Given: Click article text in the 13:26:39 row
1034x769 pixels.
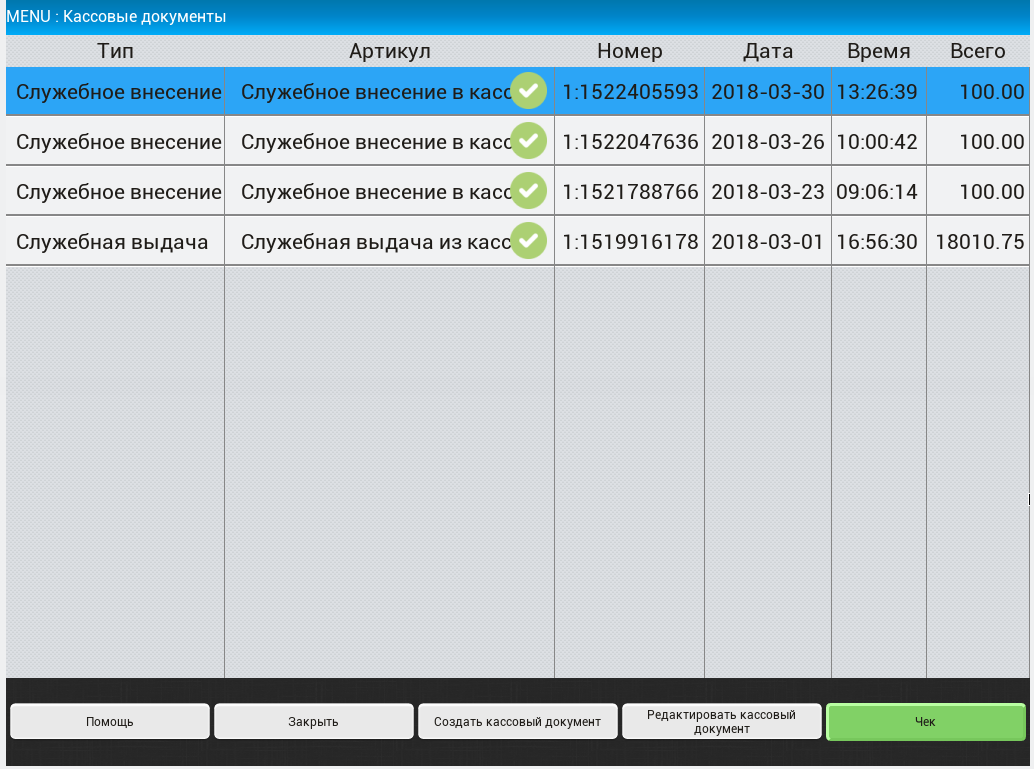Looking at the screenshot, I should 376,92.
